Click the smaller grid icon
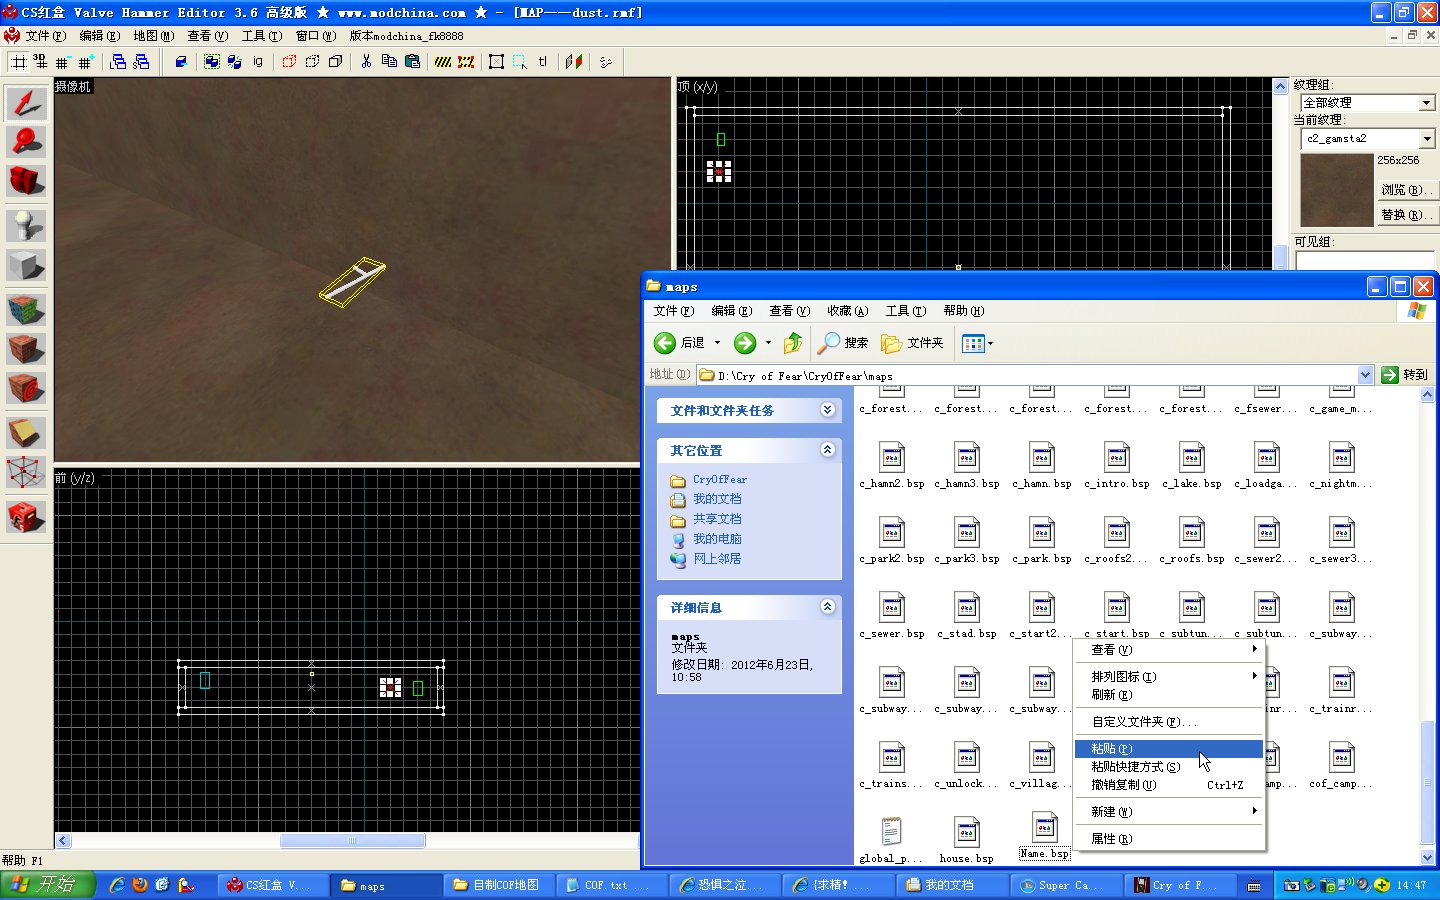 62,62
